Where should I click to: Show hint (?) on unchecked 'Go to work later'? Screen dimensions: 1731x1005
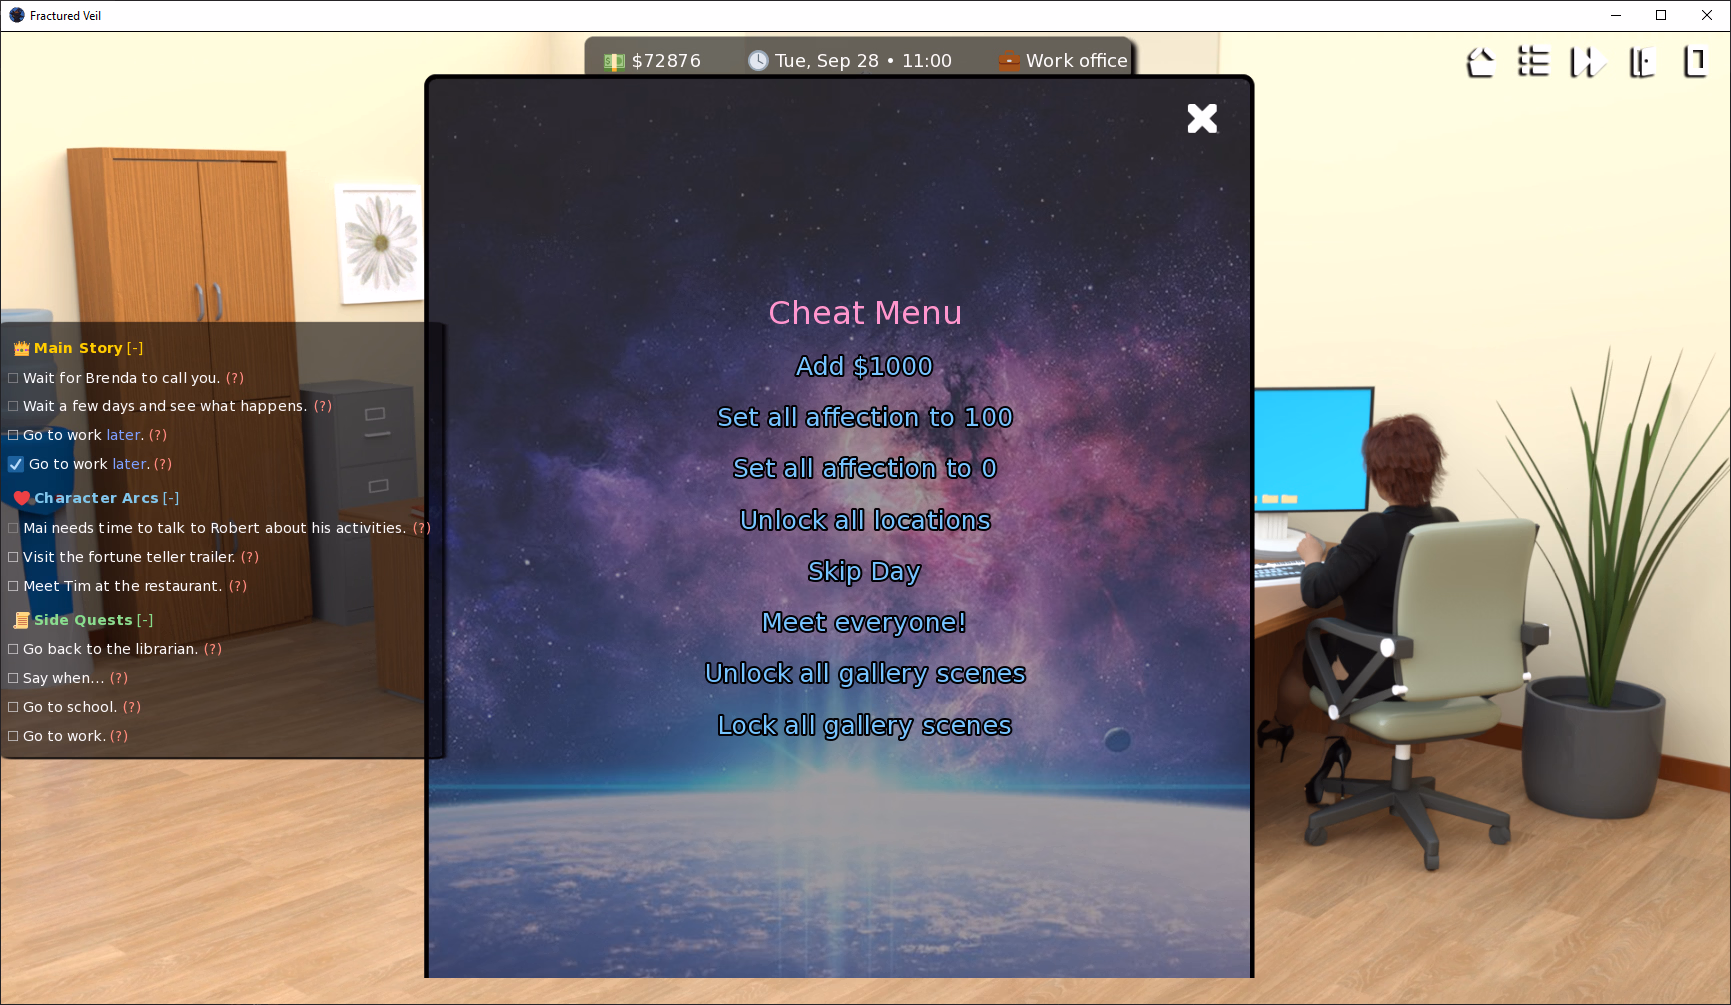[x=158, y=435]
